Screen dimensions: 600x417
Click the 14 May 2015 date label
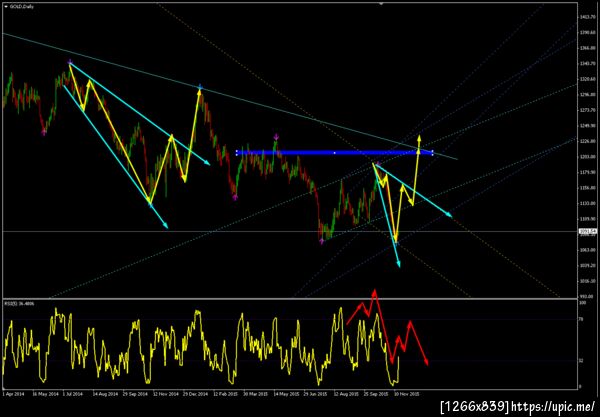click(x=286, y=394)
